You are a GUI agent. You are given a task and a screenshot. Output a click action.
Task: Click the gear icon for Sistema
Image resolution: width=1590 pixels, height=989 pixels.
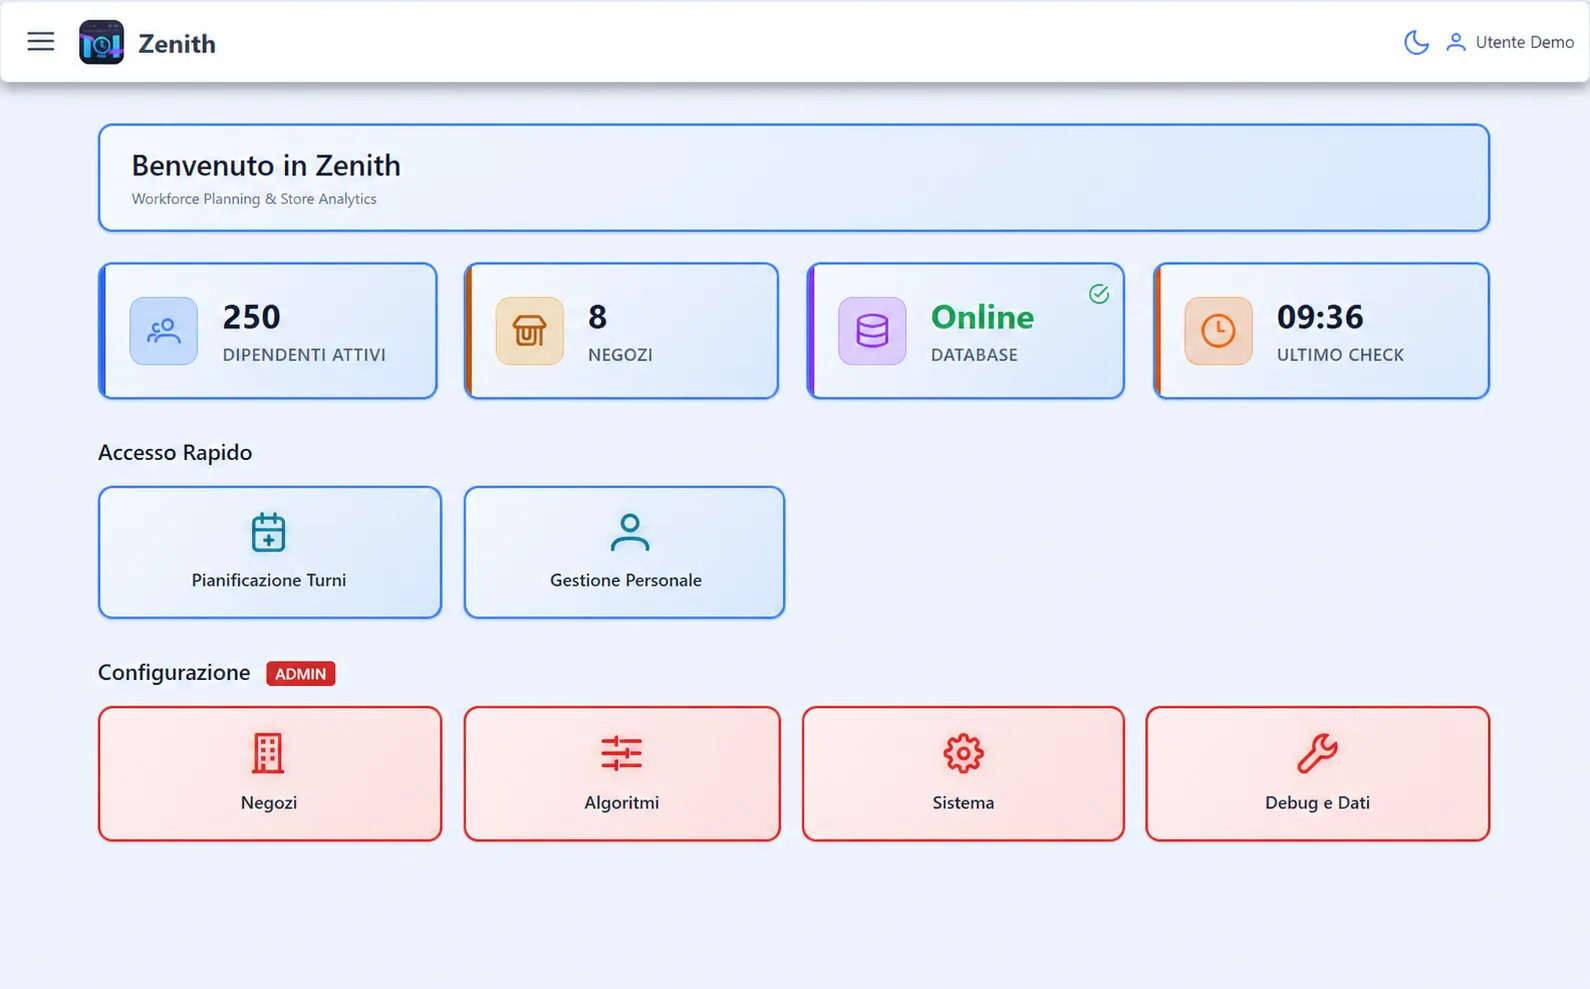click(963, 753)
